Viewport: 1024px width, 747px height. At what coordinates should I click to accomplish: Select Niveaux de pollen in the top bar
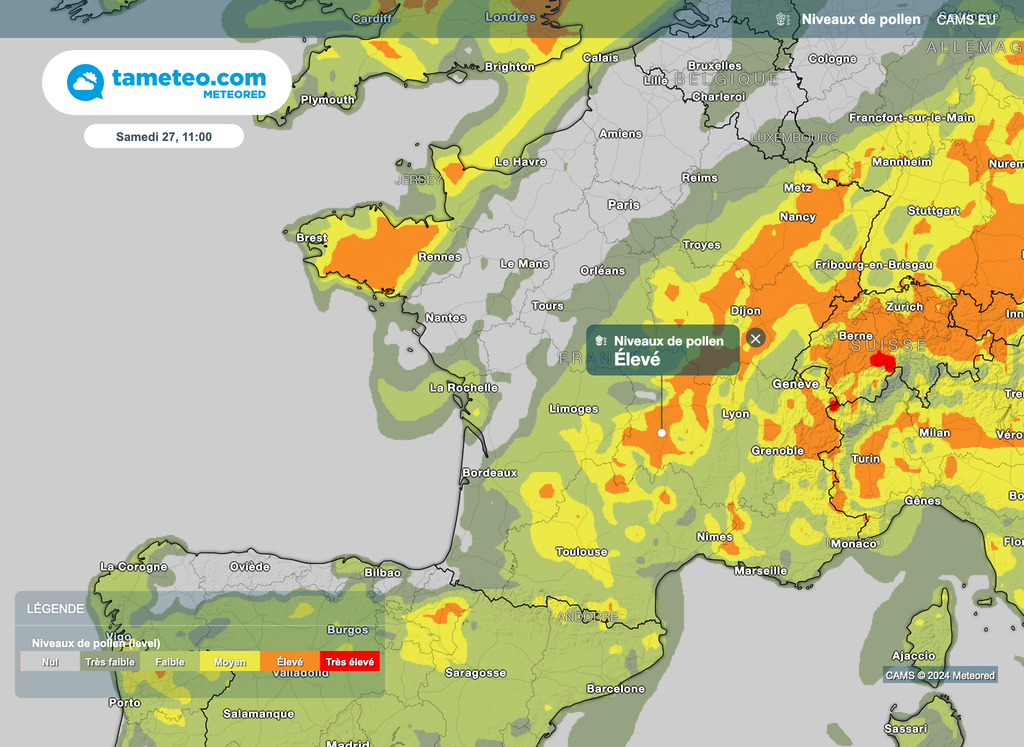[861, 20]
